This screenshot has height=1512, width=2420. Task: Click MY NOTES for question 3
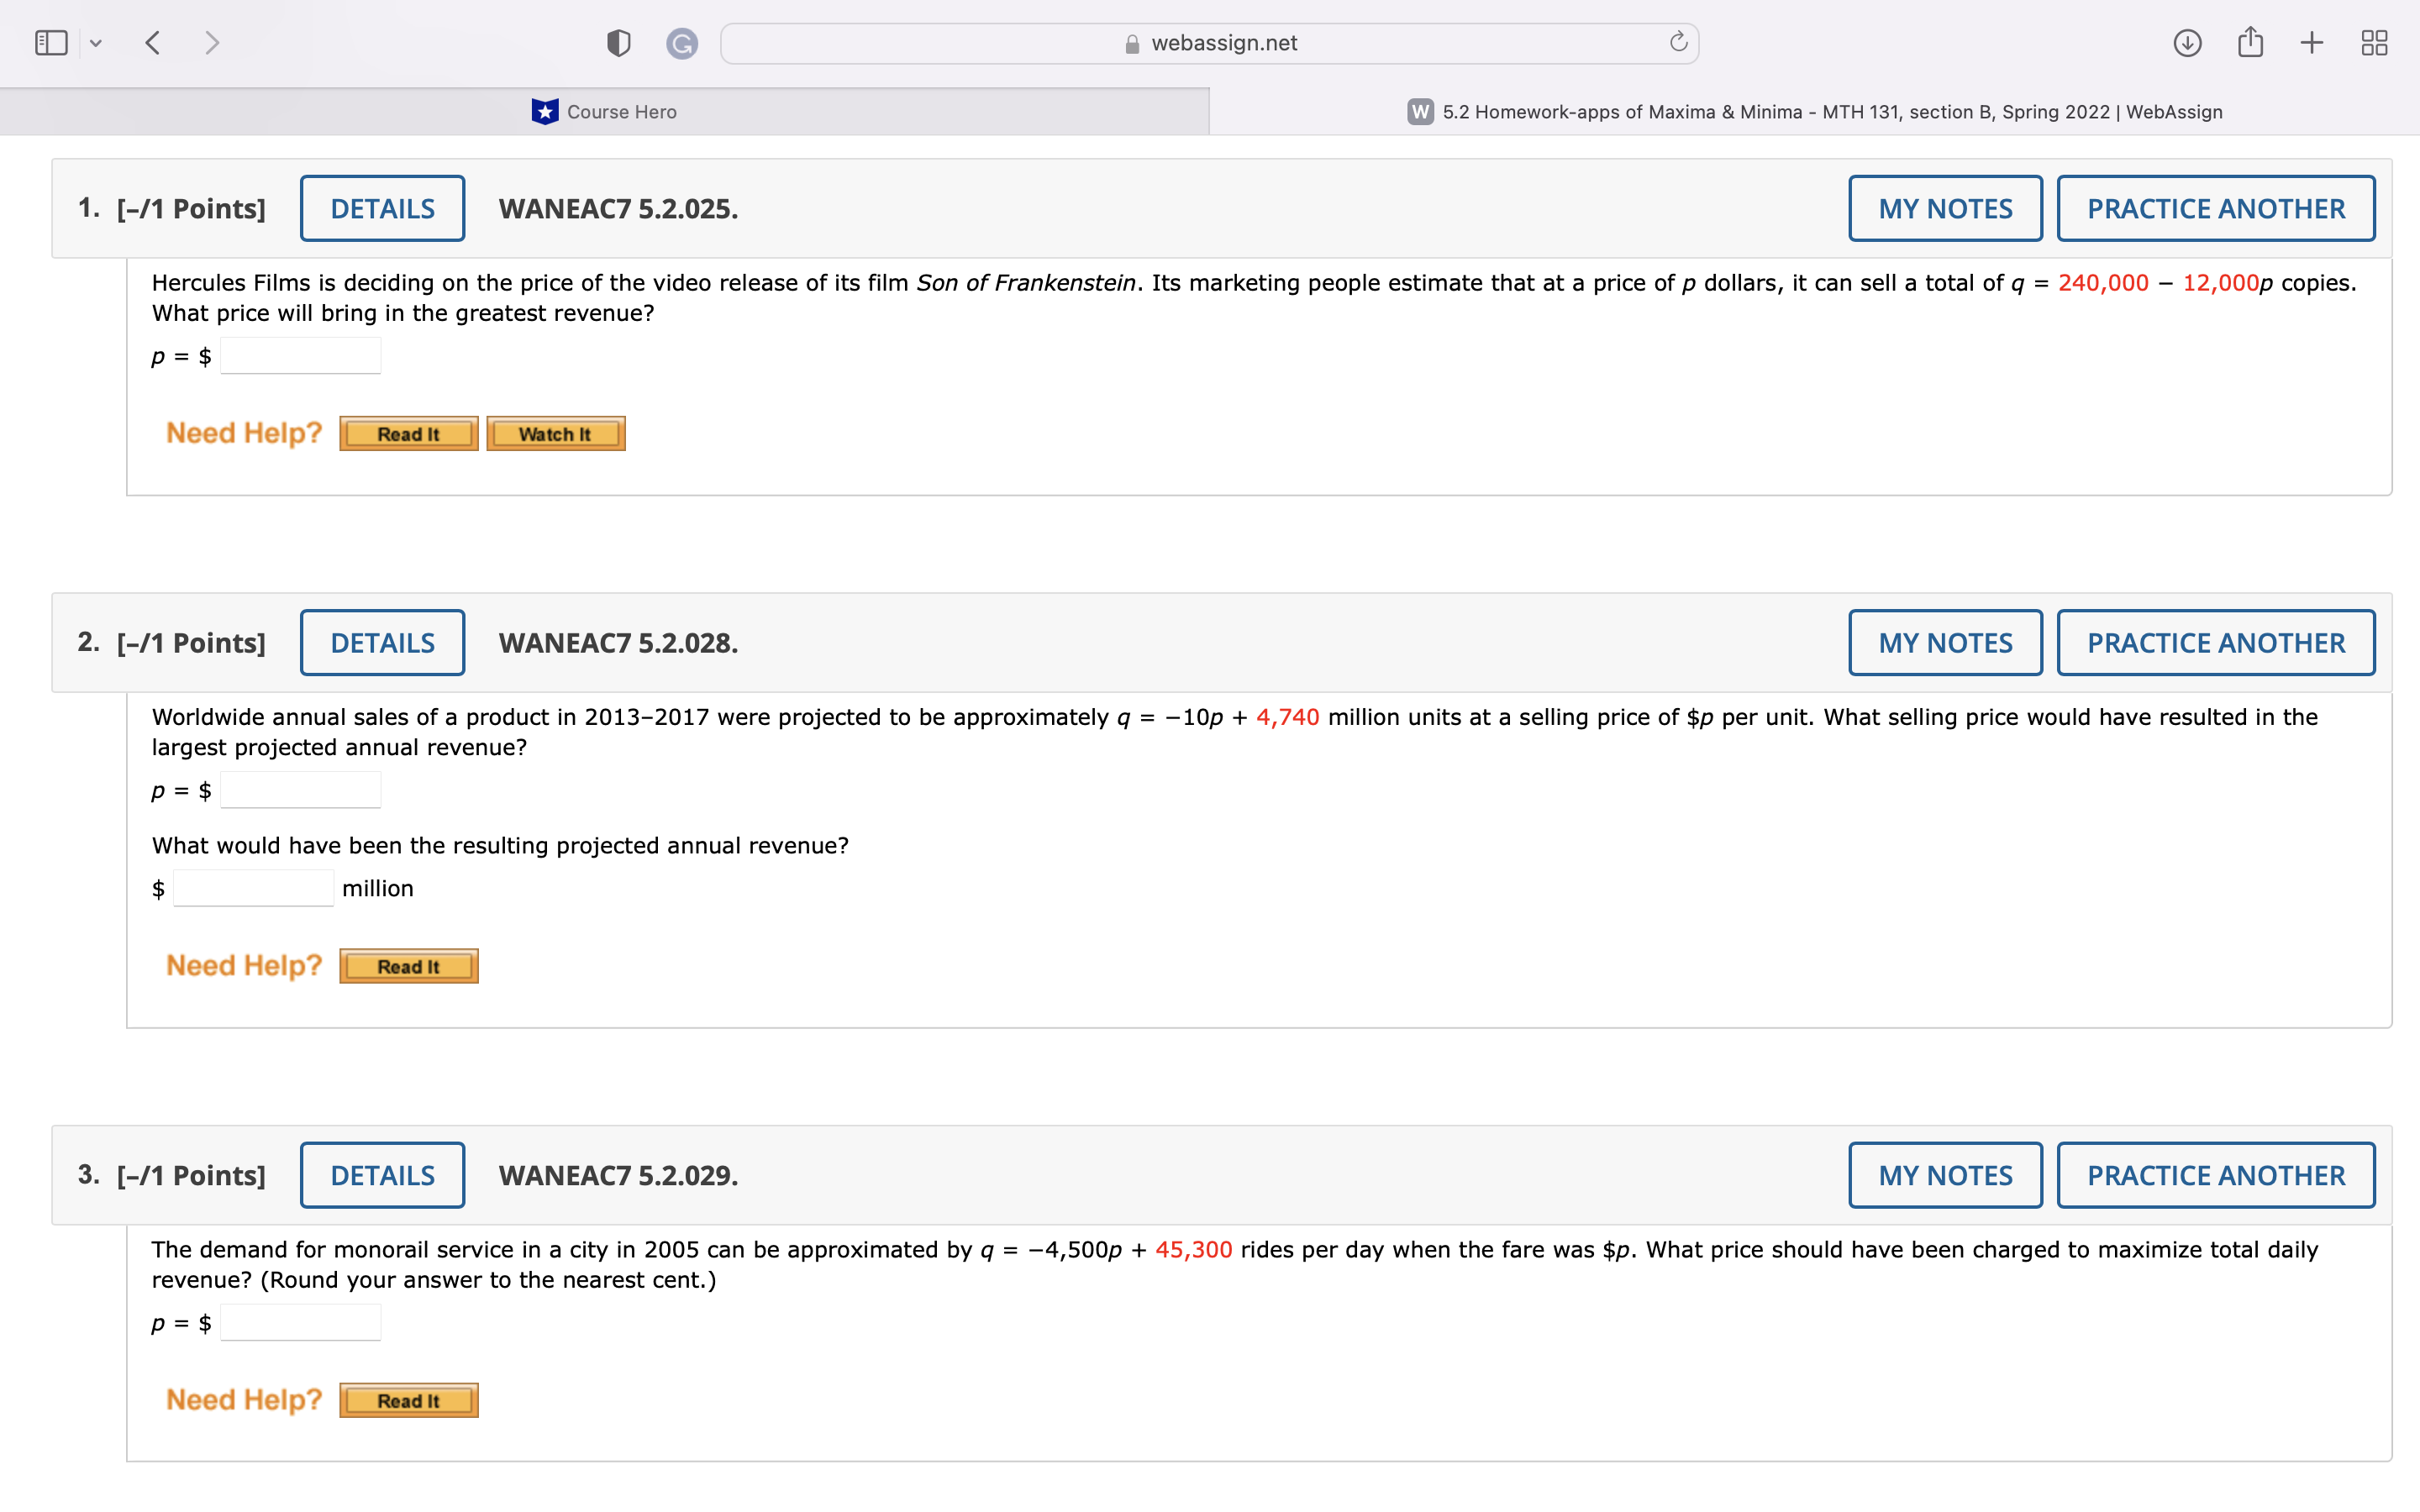pyautogui.click(x=1944, y=1174)
